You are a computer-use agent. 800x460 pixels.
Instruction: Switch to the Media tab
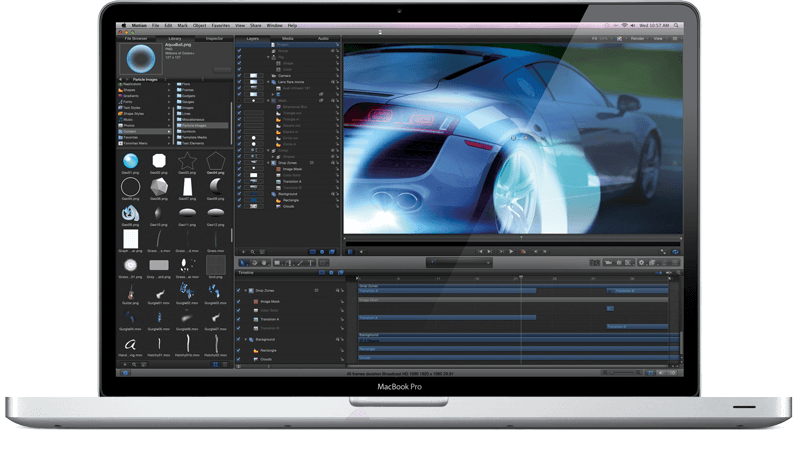(288, 39)
